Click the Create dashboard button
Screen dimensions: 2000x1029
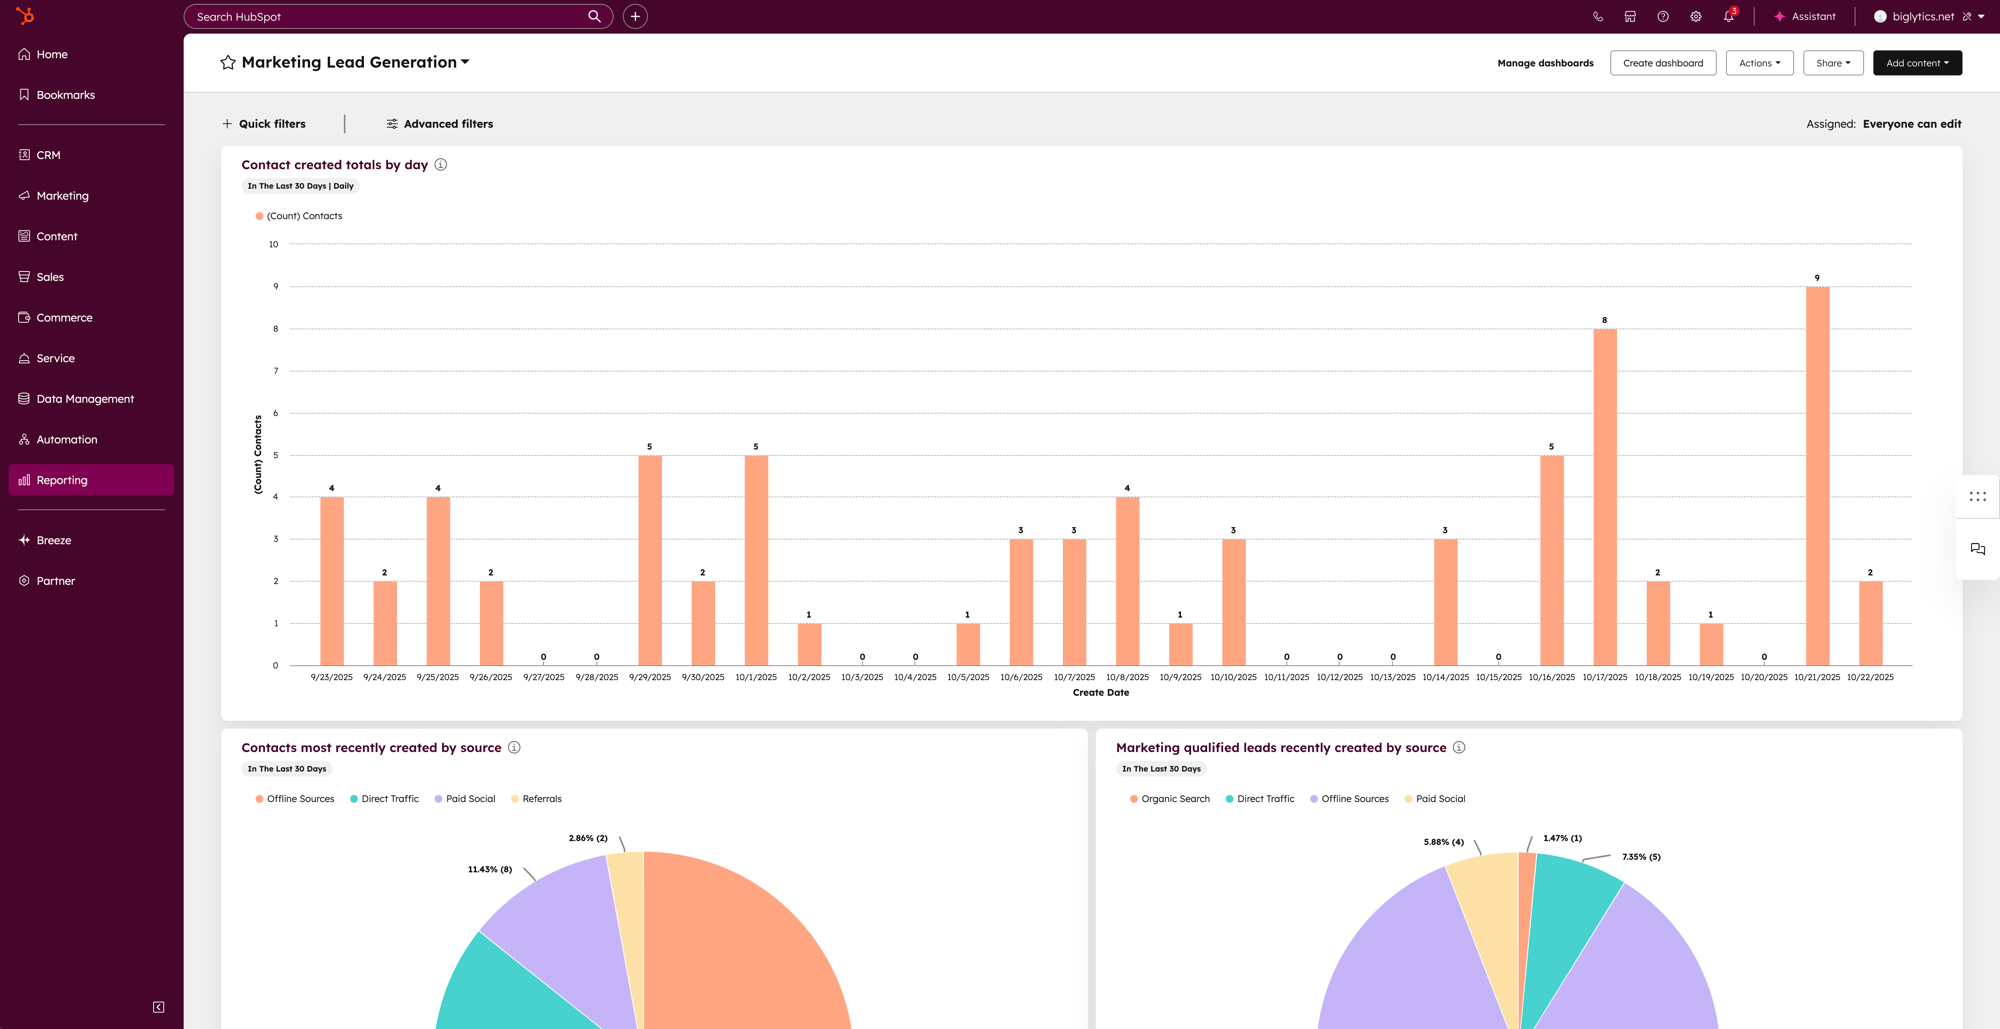coord(1662,62)
